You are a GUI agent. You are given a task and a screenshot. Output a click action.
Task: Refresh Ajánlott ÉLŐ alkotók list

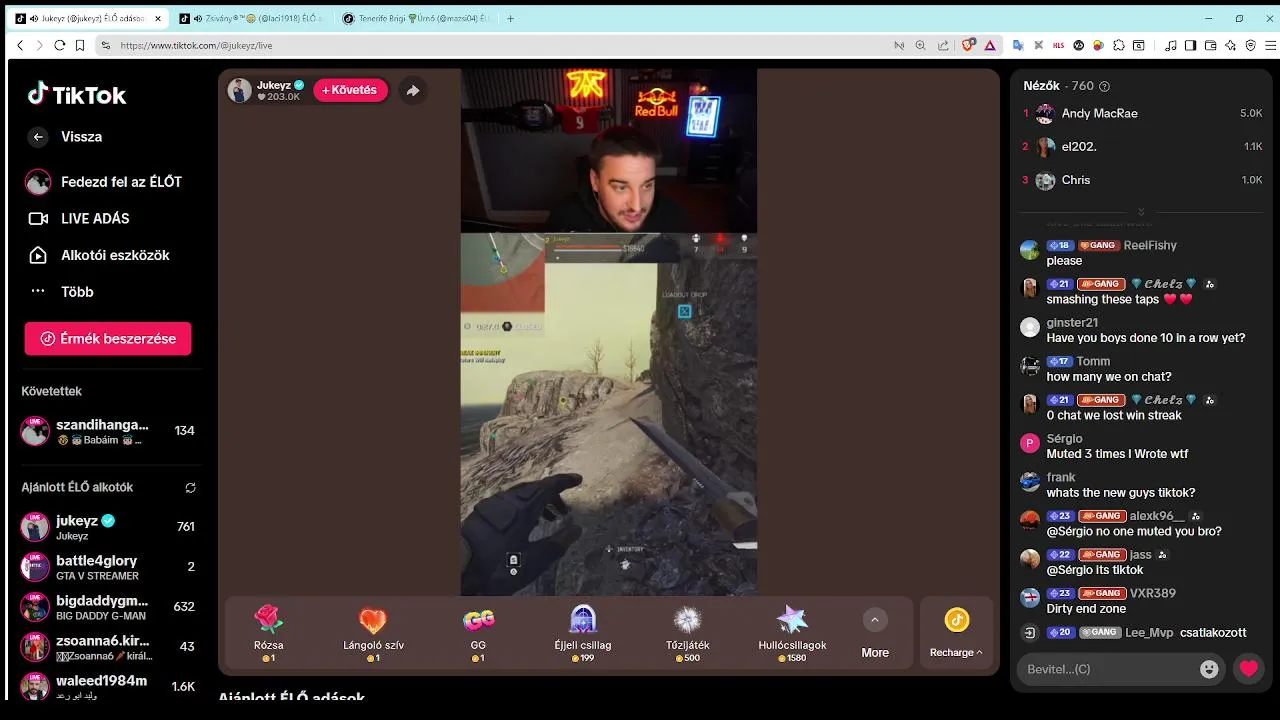click(x=190, y=488)
